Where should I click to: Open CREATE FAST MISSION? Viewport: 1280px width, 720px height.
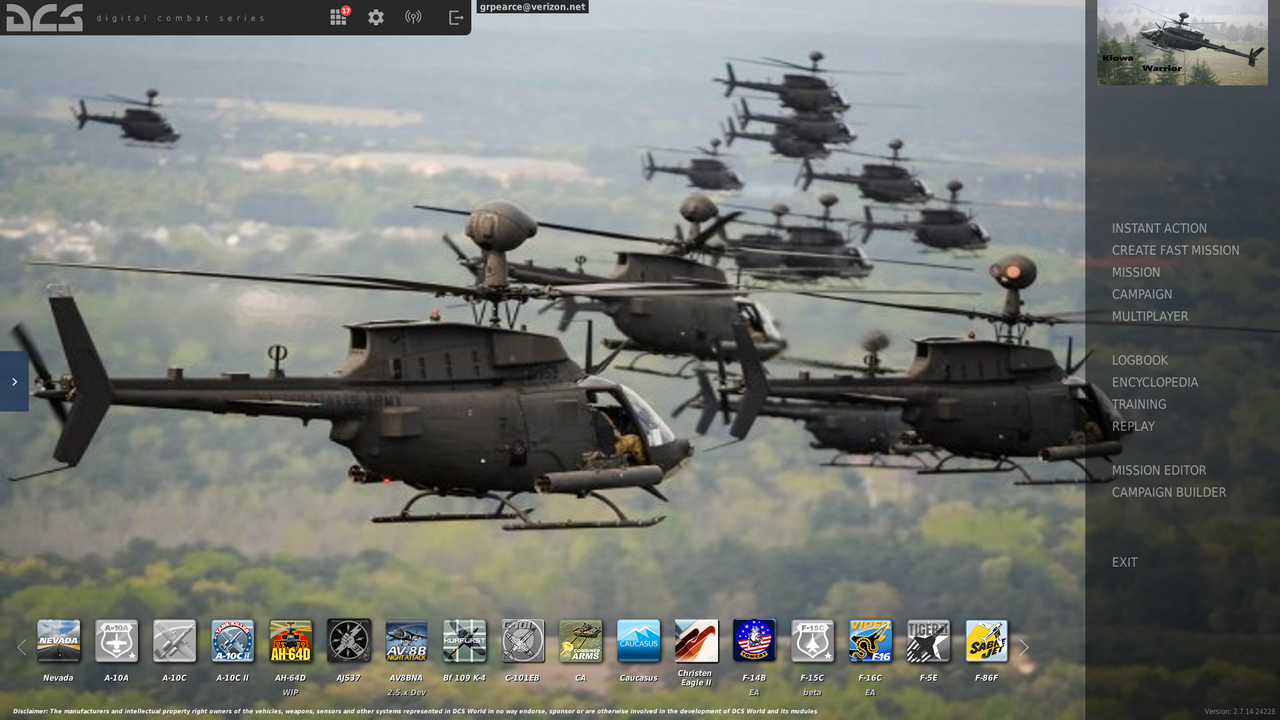click(1175, 250)
